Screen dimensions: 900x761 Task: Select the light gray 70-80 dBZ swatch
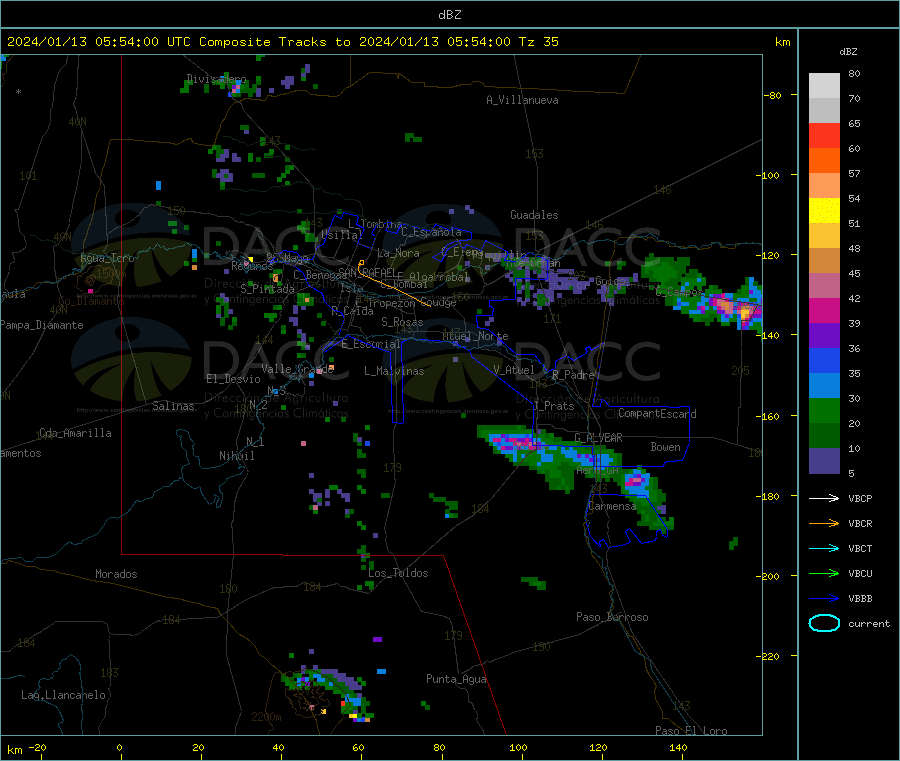click(x=824, y=86)
